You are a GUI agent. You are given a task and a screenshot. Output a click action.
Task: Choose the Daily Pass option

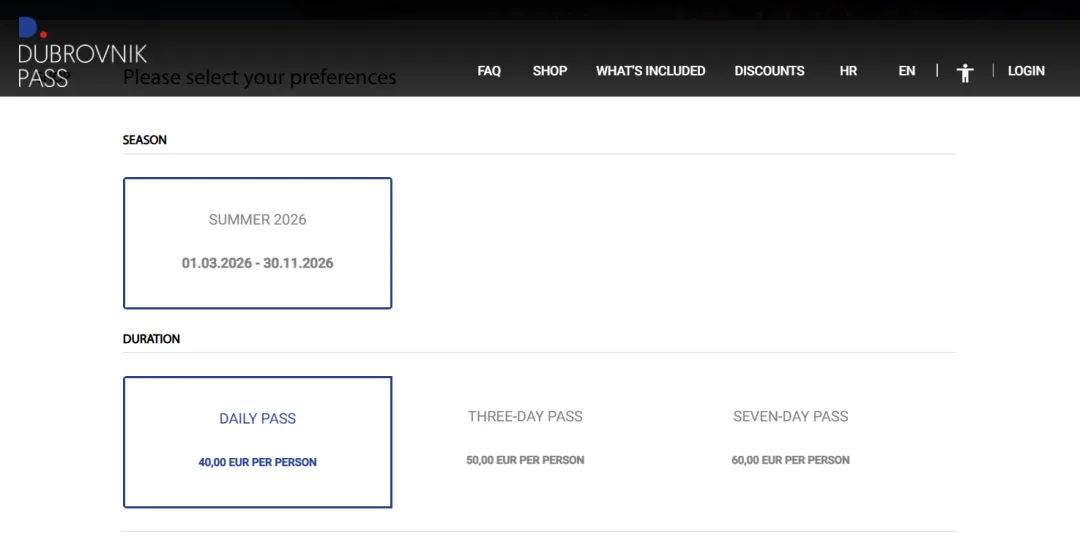click(x=258, y=442)
